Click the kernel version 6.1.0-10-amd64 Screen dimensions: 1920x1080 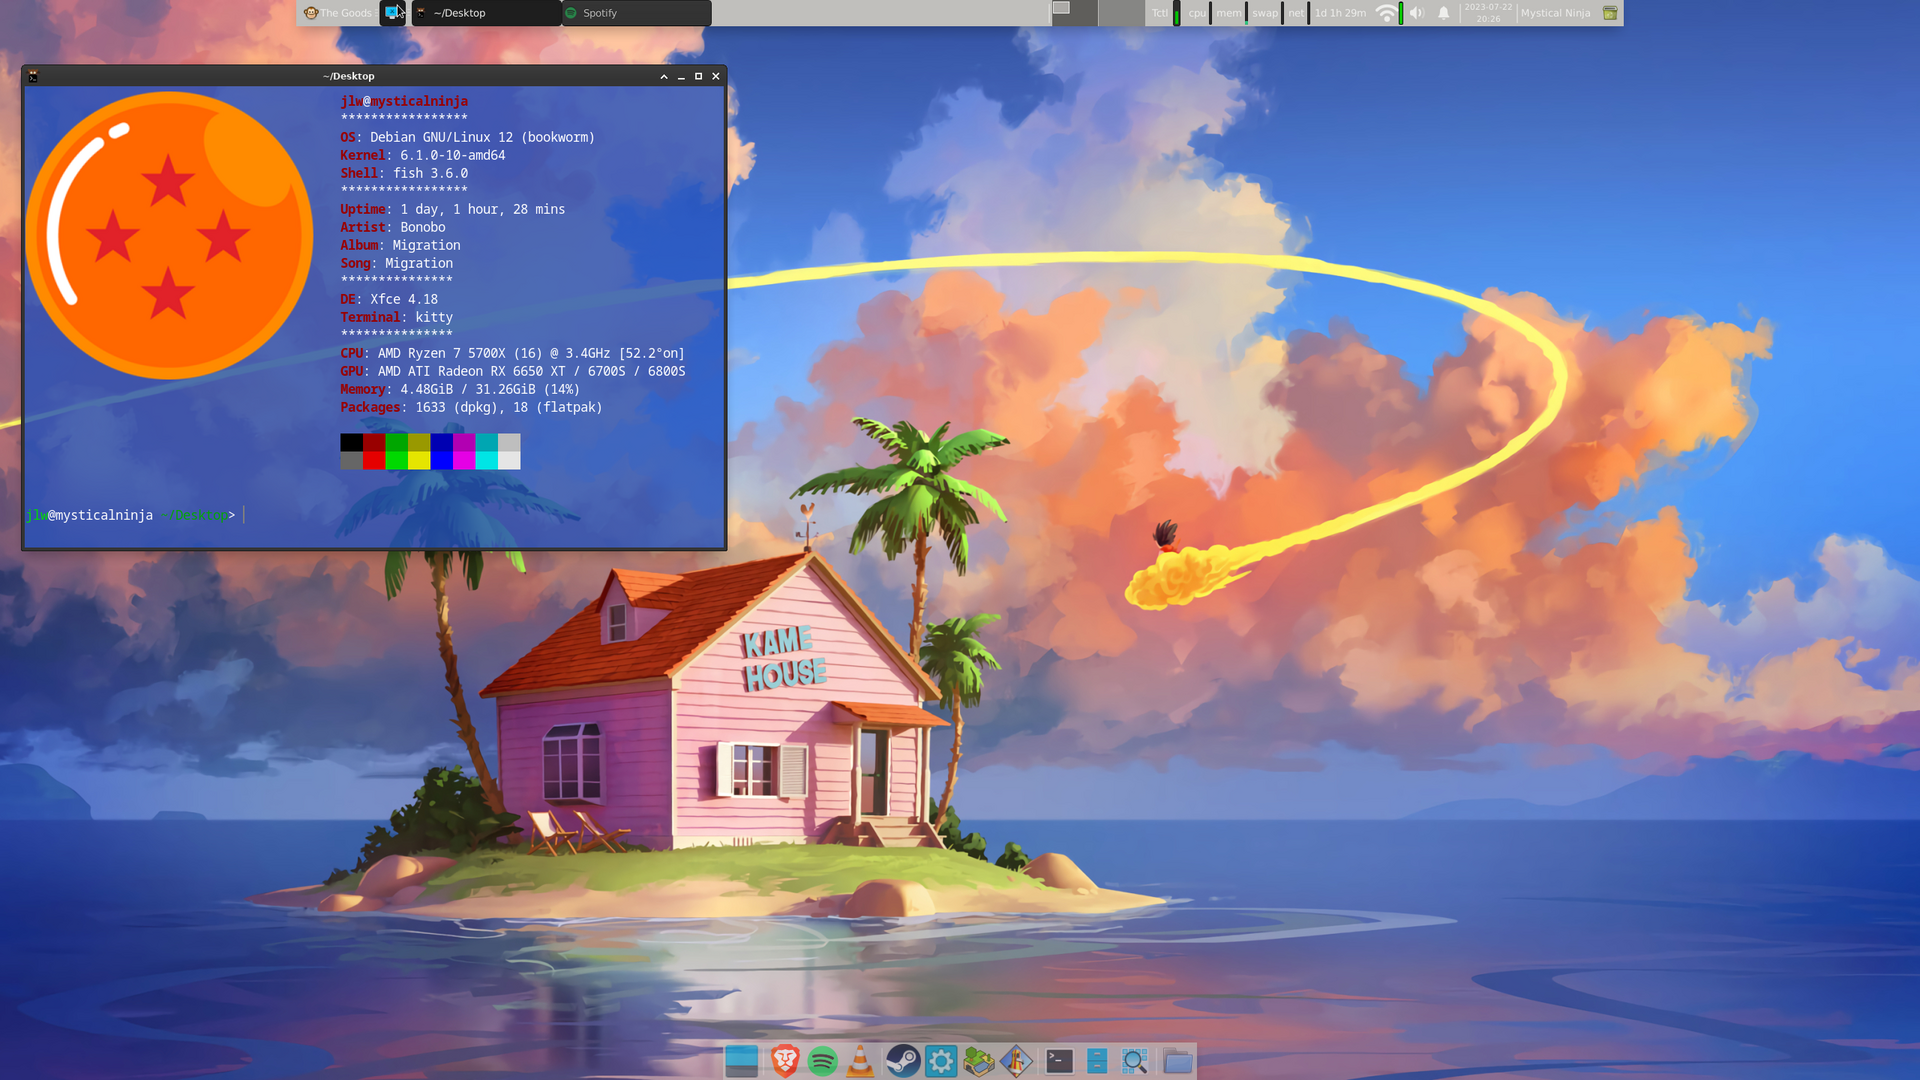pos(452,155)
